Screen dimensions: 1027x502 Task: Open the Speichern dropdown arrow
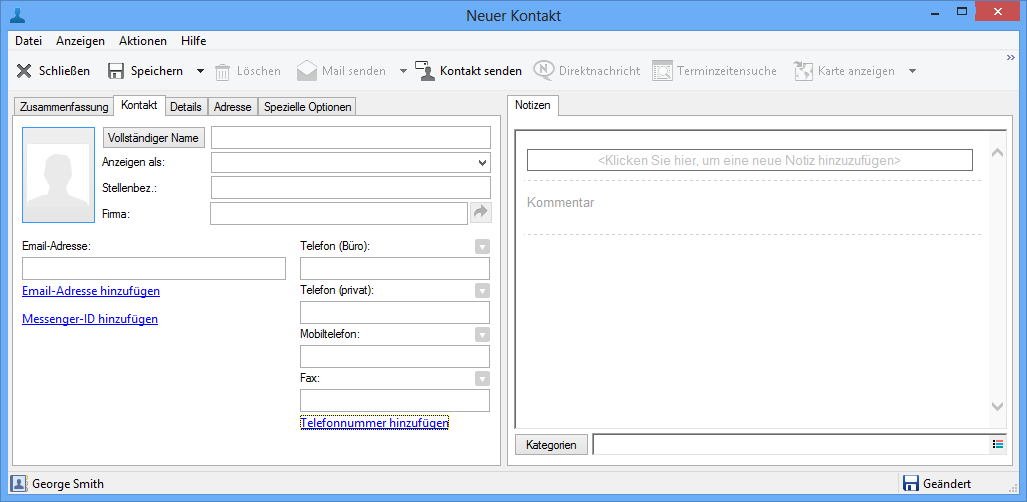[200, 71]
